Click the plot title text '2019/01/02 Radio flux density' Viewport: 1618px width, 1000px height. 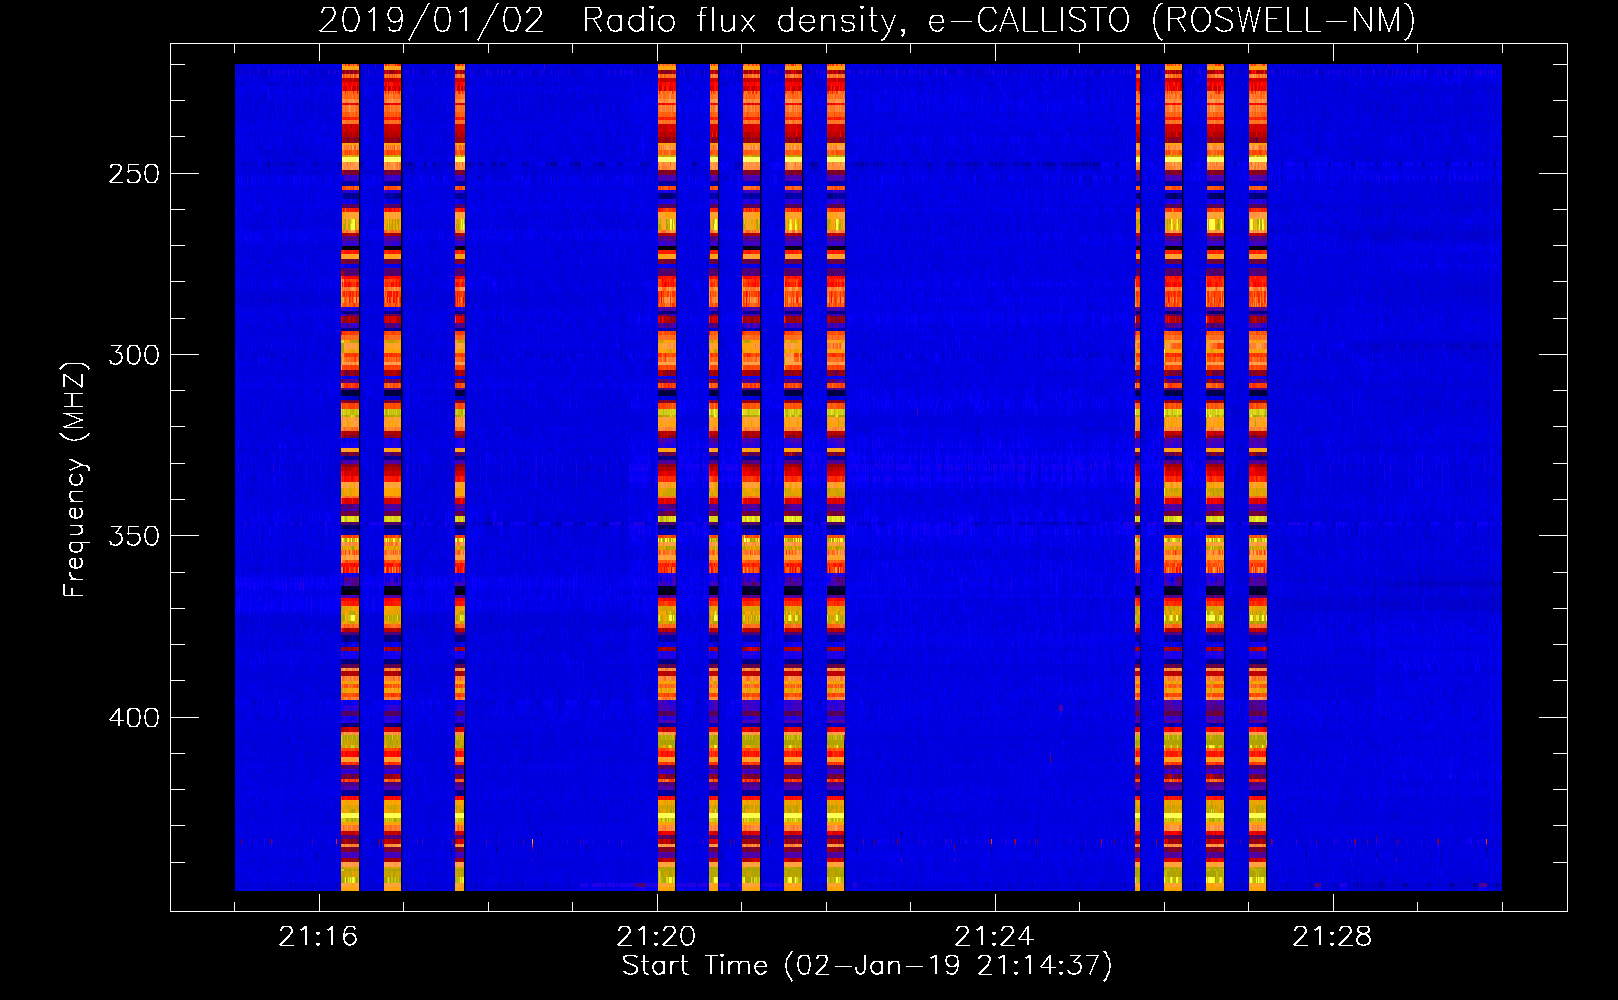(608, 21)
